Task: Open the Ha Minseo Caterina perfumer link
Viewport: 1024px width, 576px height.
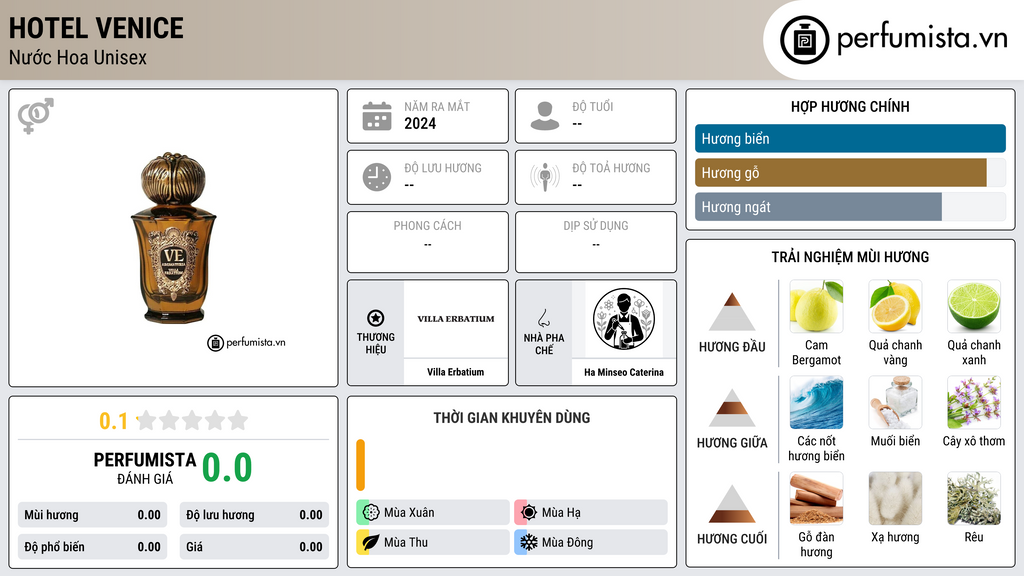Action: click(x=624, y=372)
